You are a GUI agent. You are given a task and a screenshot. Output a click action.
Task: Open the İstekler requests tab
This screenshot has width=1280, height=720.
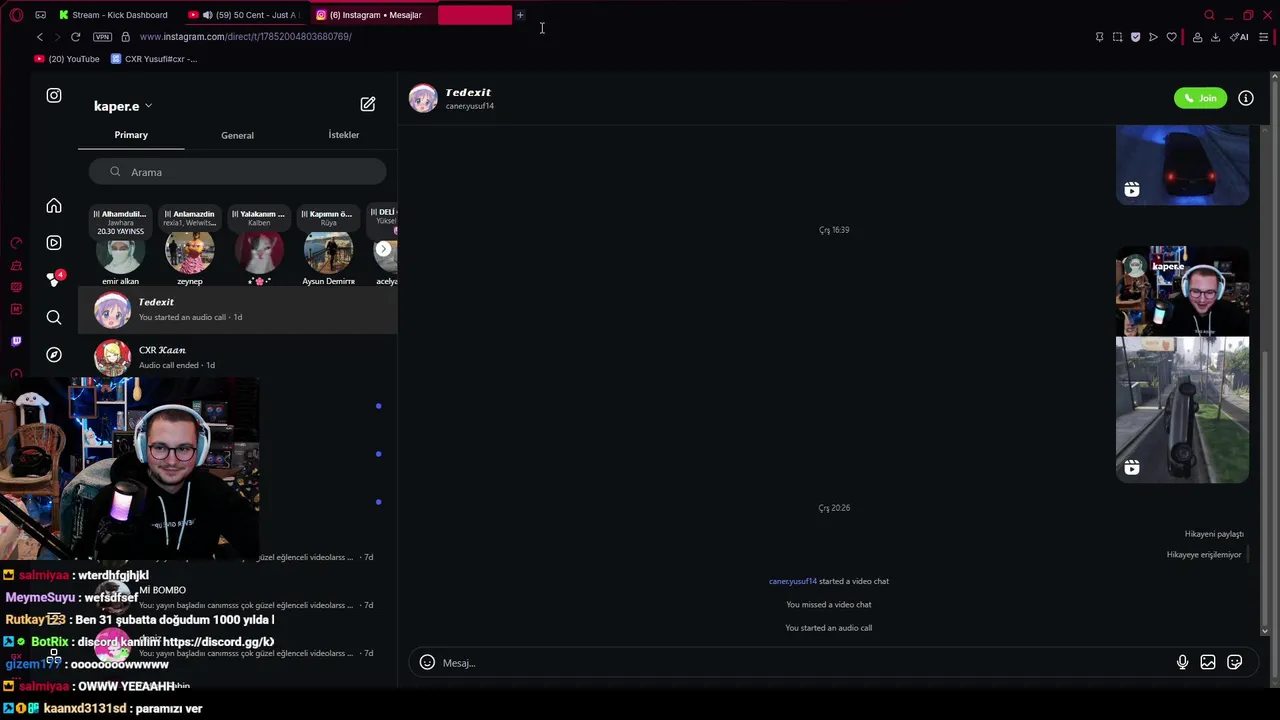point(344,135)
